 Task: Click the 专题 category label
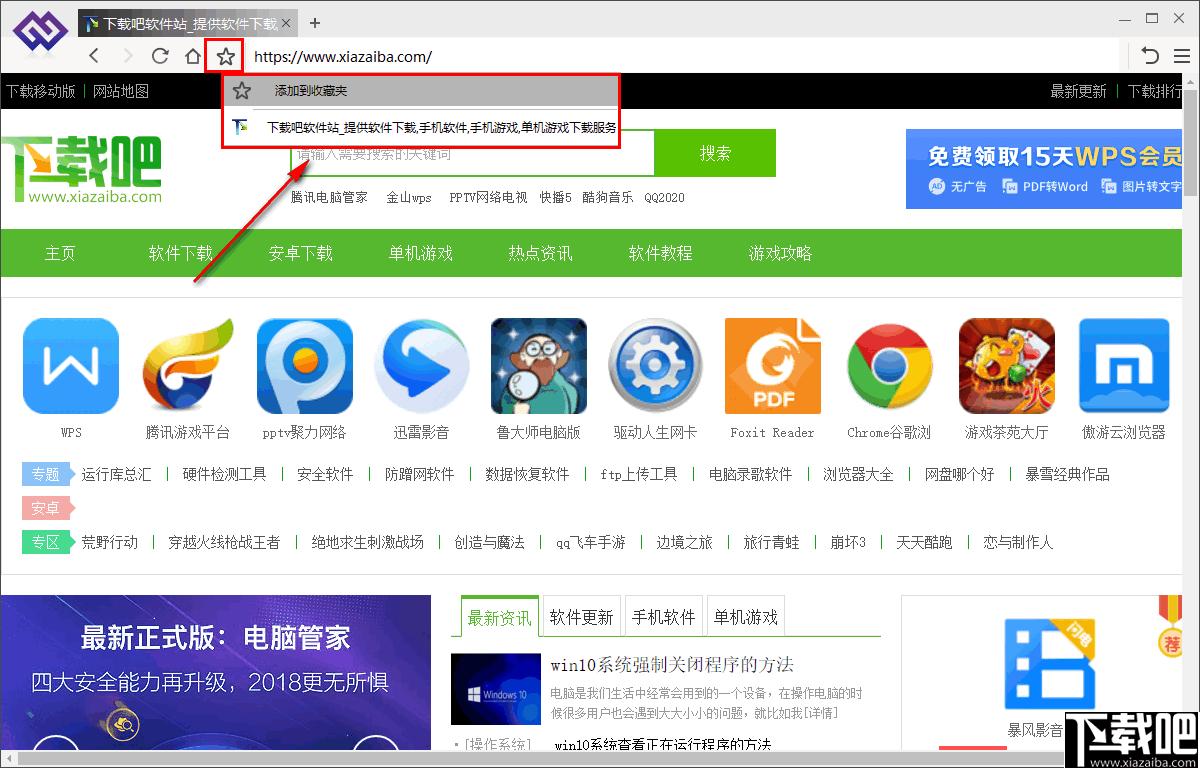pos(46,474)
